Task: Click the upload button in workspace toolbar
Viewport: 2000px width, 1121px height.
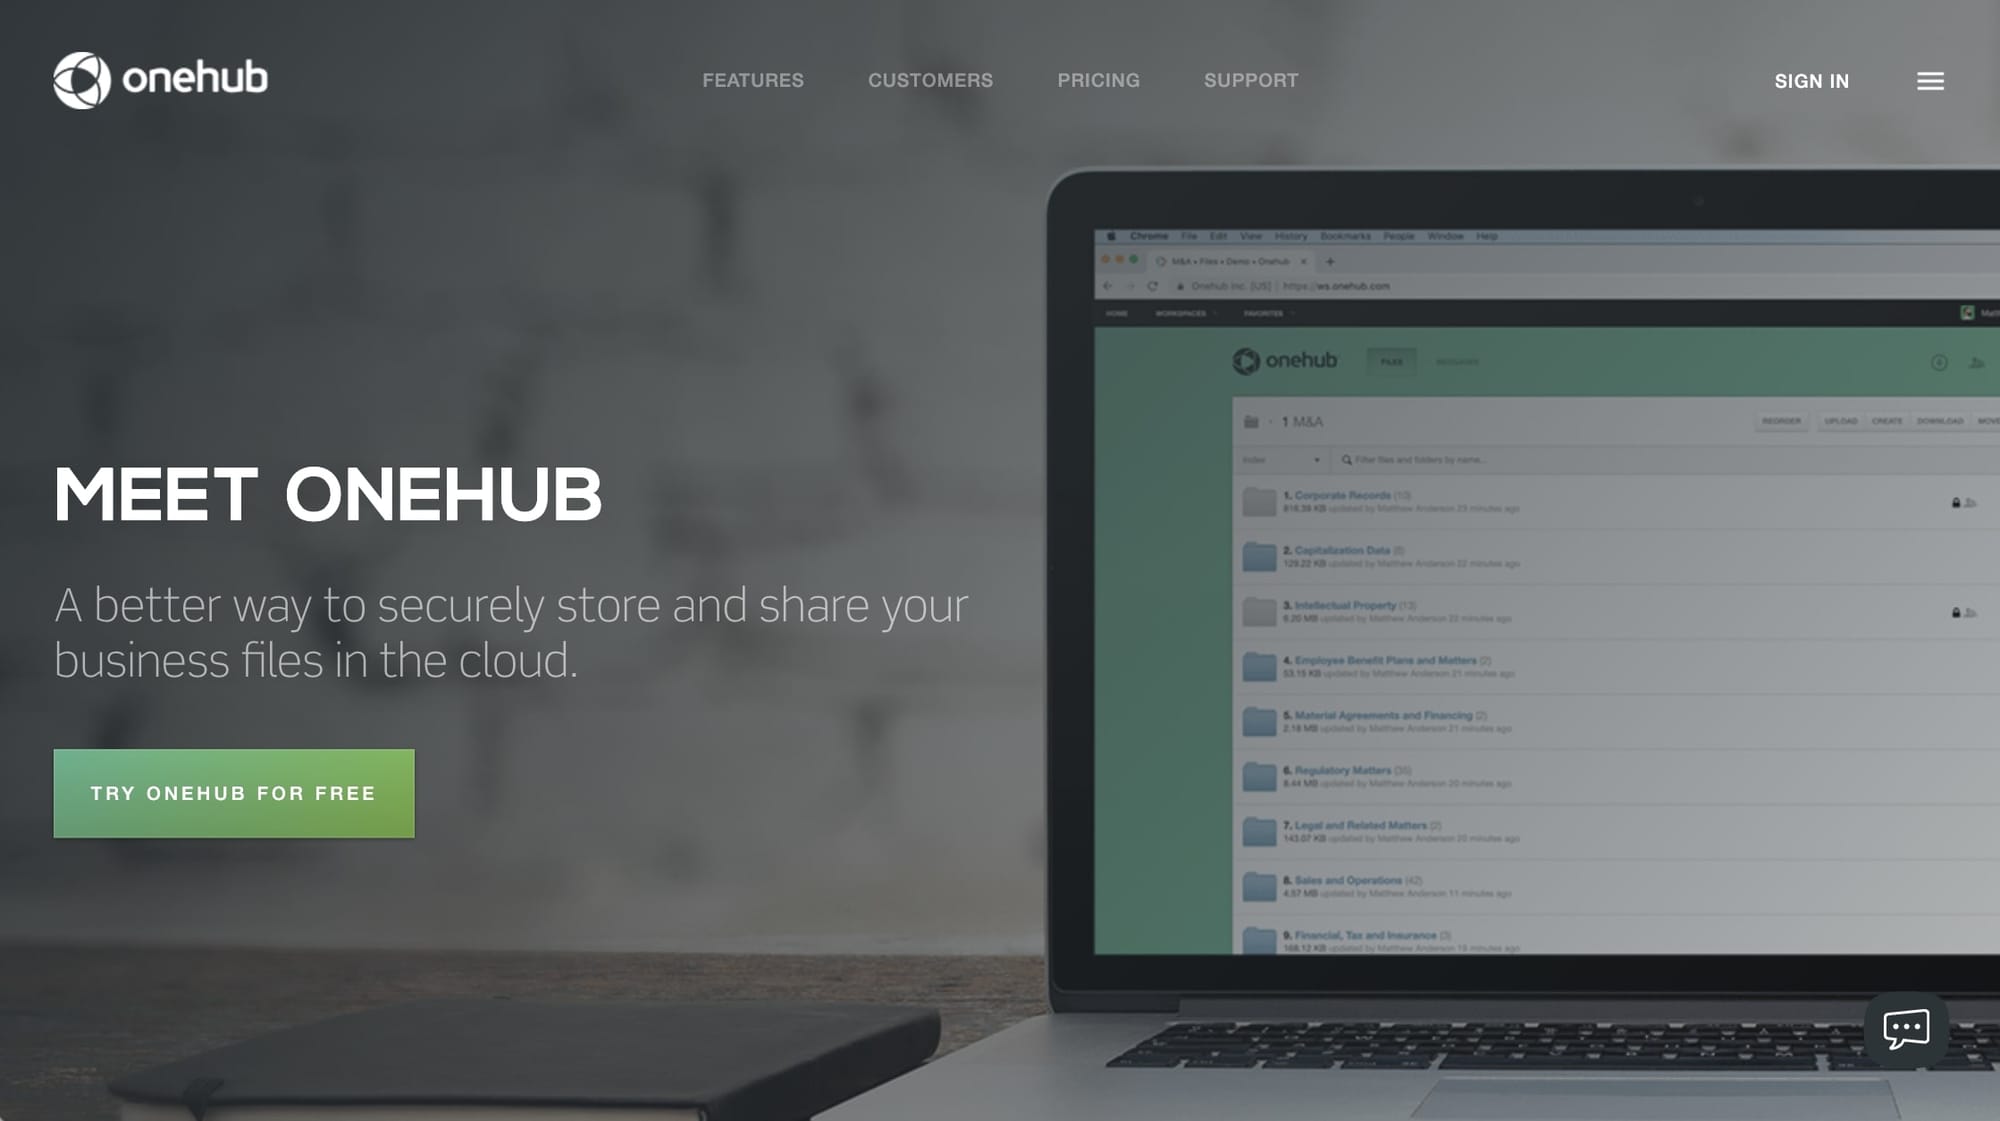Action: click(x=1839, y=418)
